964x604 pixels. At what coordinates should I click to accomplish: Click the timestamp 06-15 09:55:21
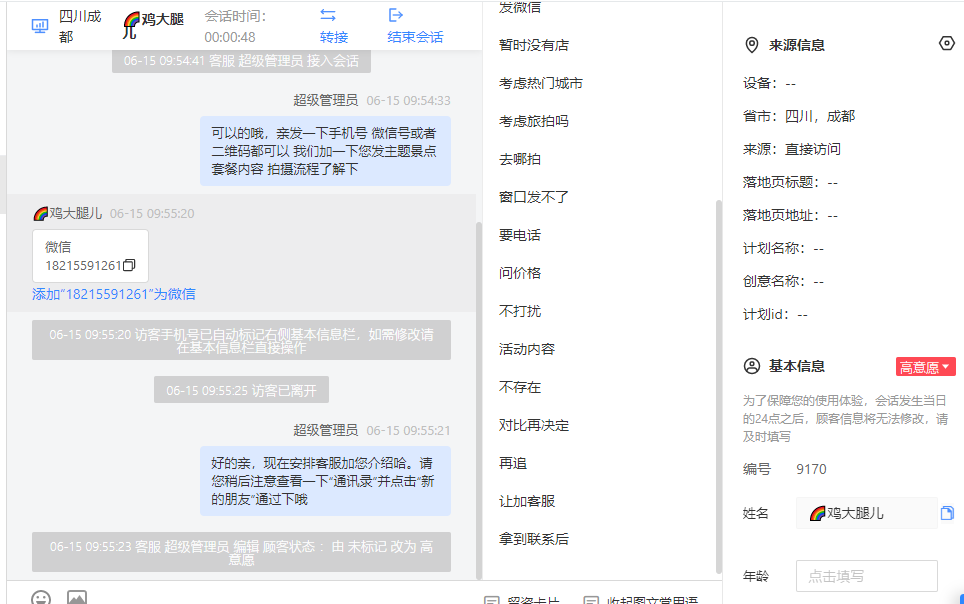[x=408, y=431]
